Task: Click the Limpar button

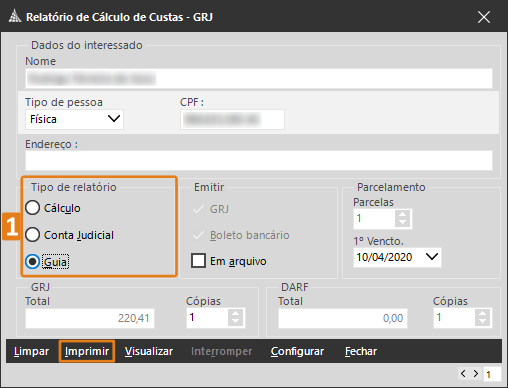Action: point(31,351)
